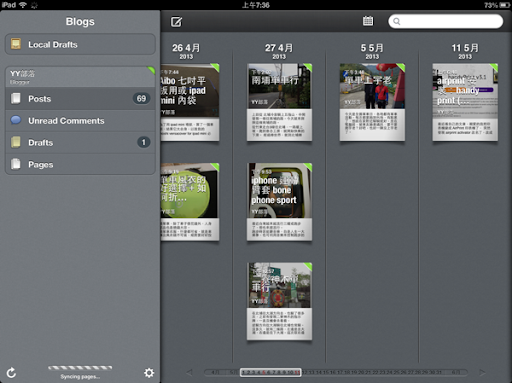Jump to 6/1 on the timeline
512x383 pixels.
point(455,372)
